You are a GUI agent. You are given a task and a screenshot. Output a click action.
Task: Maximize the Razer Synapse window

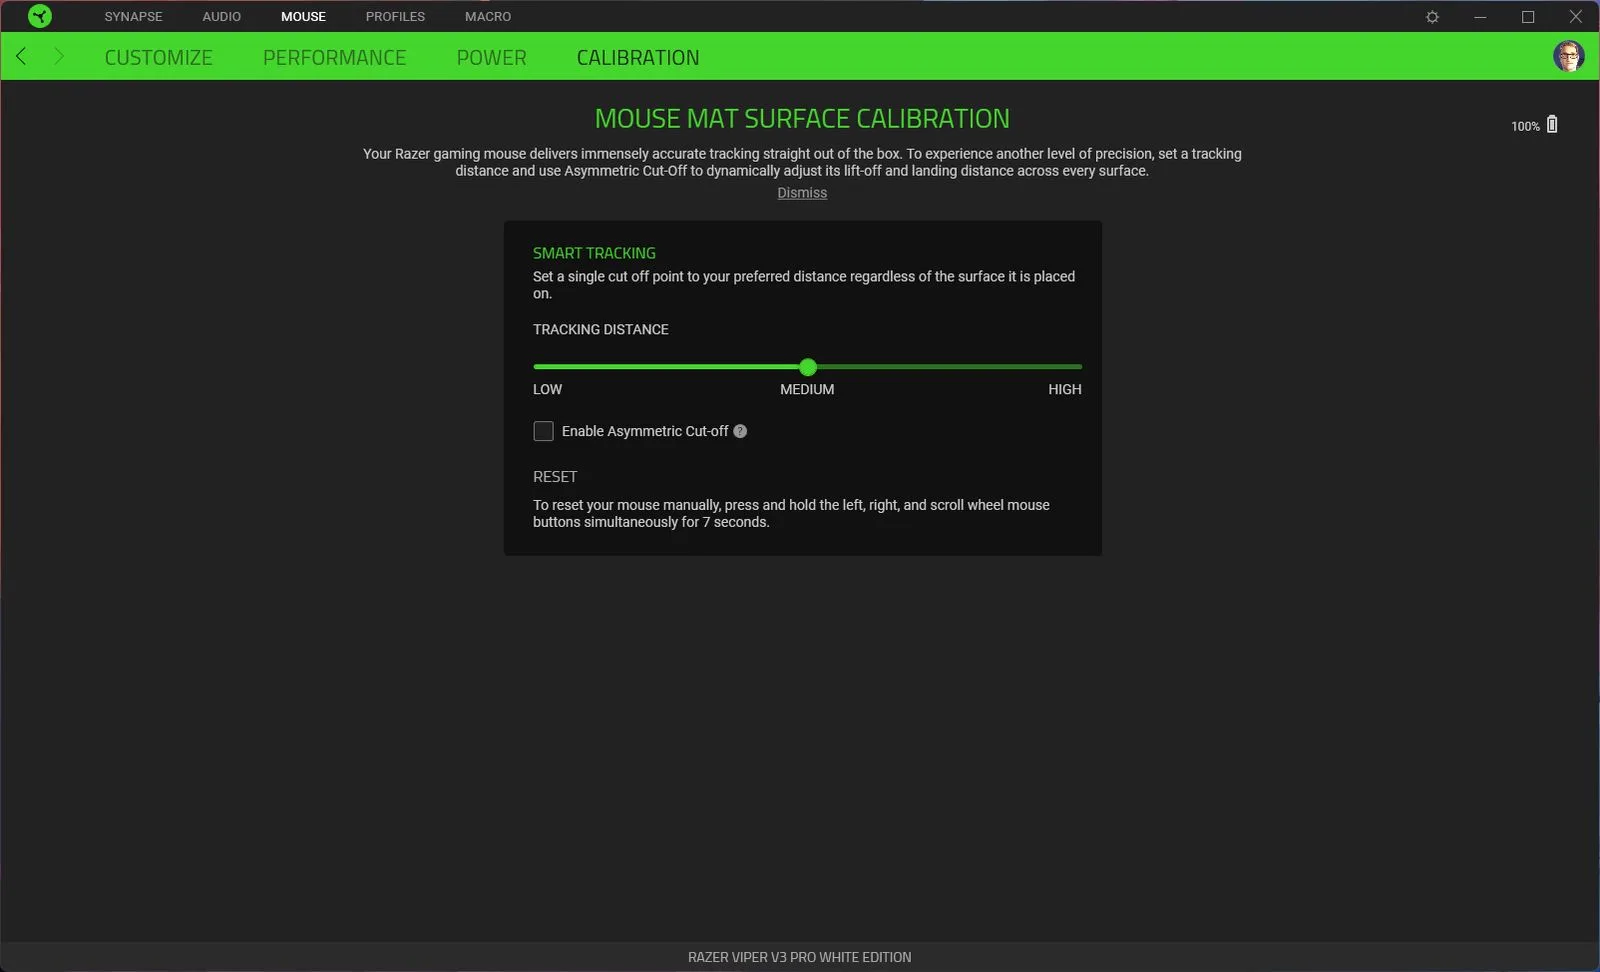(x=1528, y=17)
